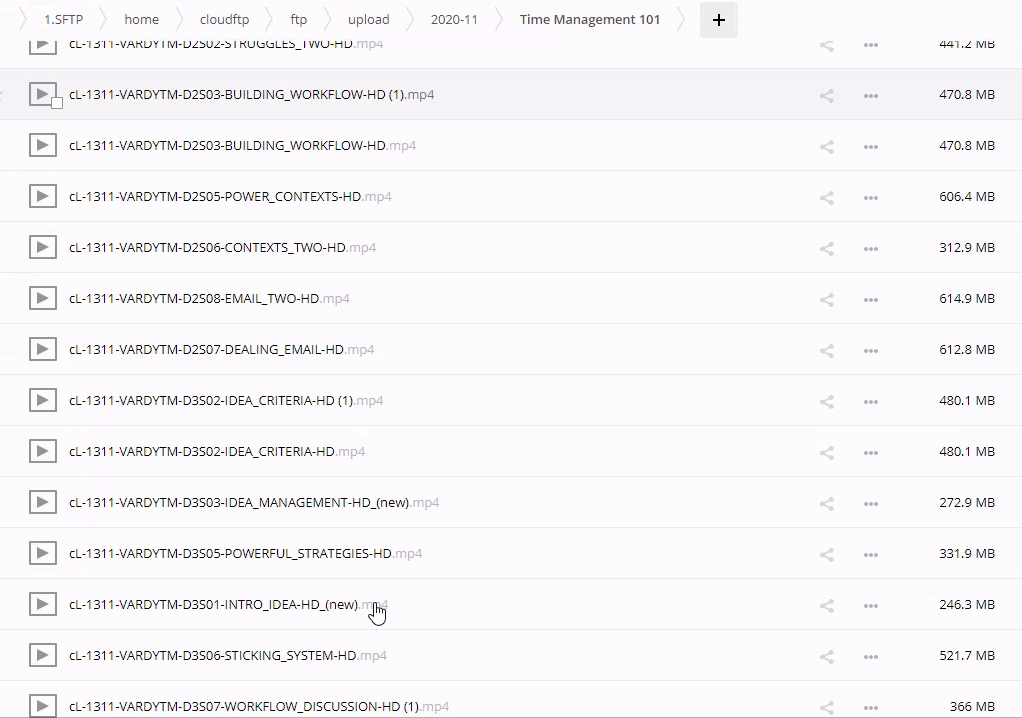The height and width of the screenshot is (718, 1022).
Task: Share the D3S02-IDEA_CRITERIA-HD (1) file
Action: (x=826, y=402)
